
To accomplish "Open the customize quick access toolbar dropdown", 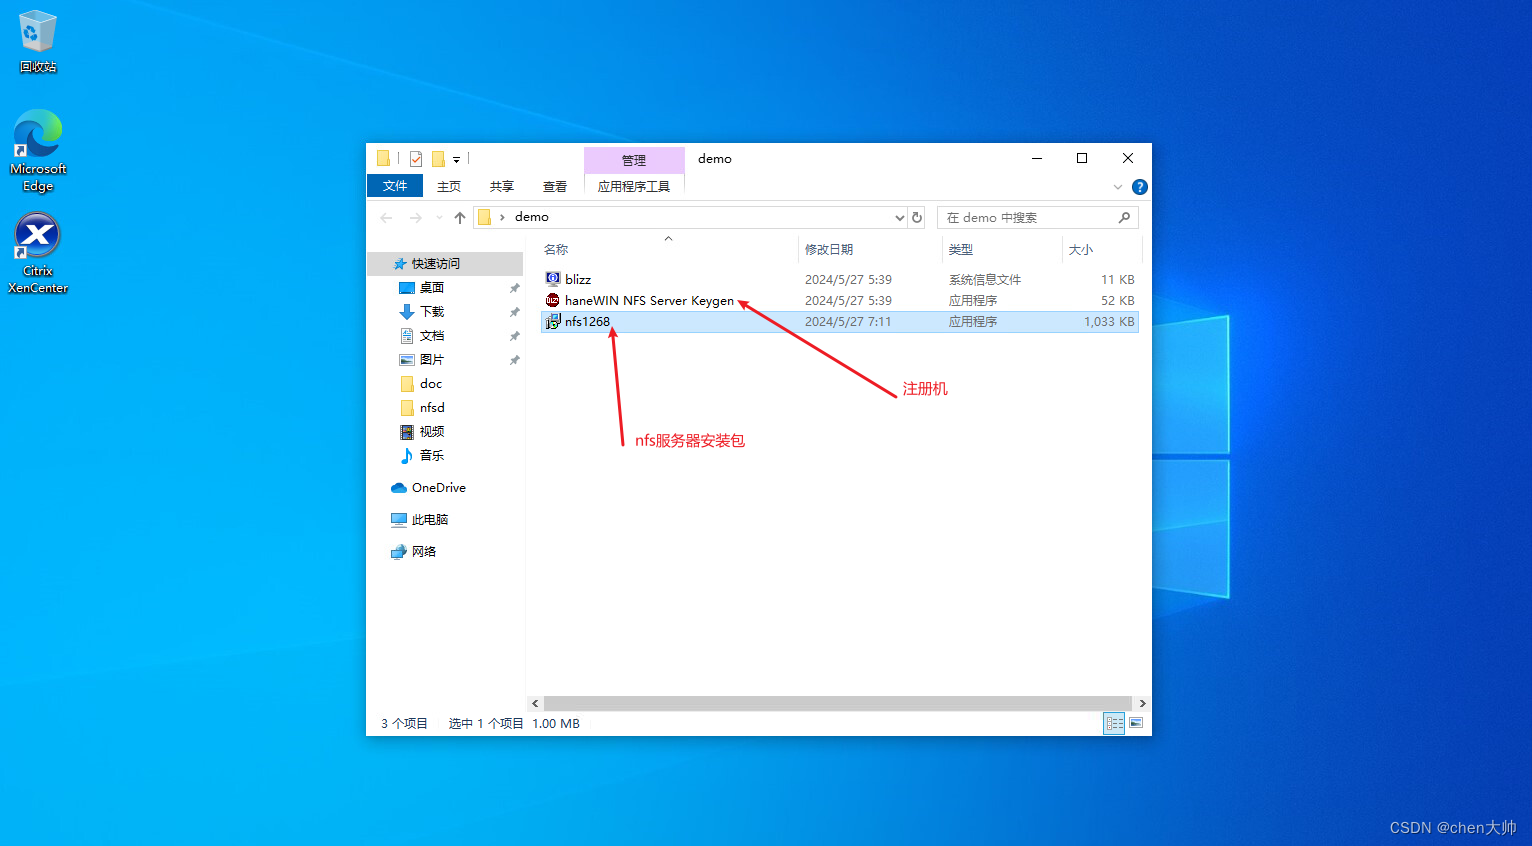I will coord(456,159).
